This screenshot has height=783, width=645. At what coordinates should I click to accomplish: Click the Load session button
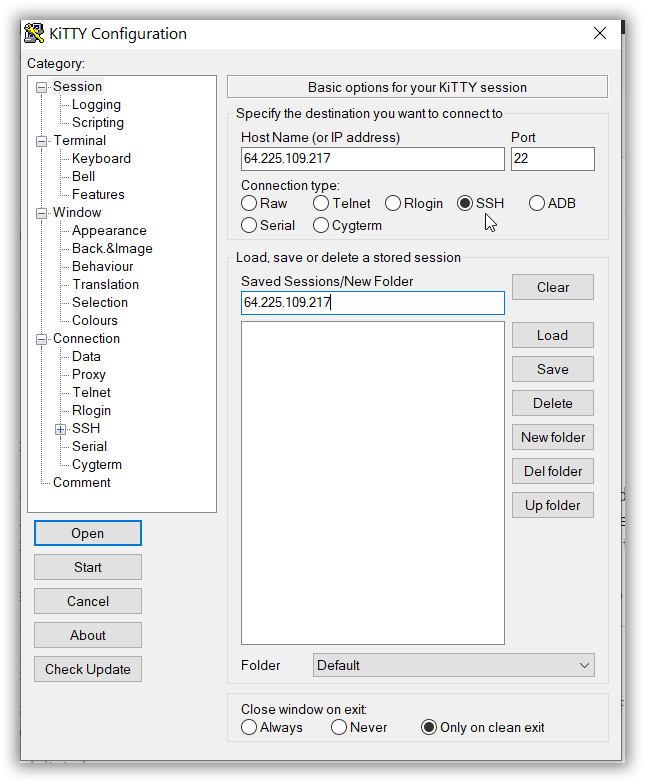point(553,335)
